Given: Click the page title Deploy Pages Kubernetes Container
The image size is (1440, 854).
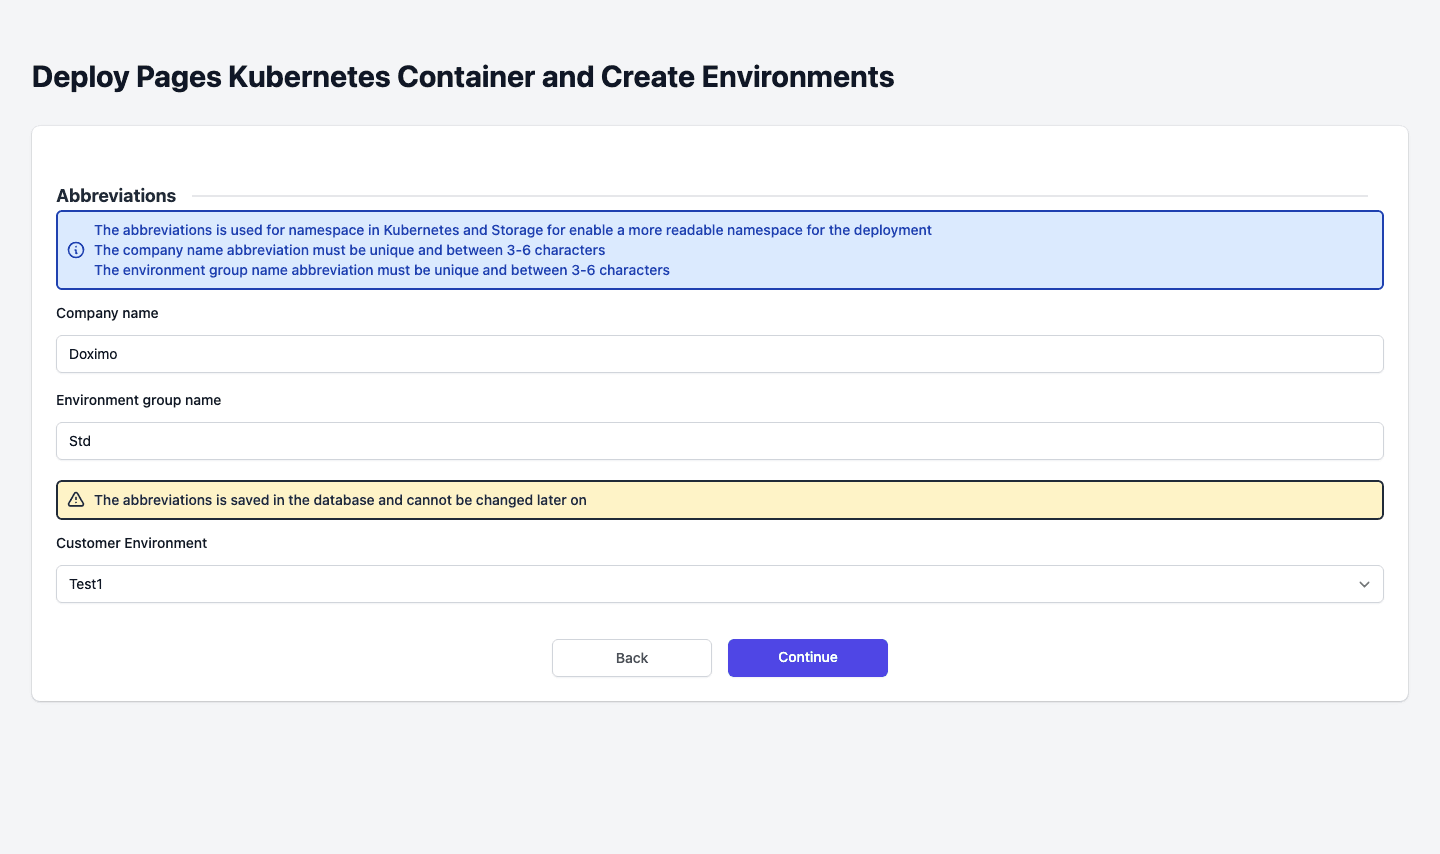Looking at the screenshot, I should tap(463, 77).
